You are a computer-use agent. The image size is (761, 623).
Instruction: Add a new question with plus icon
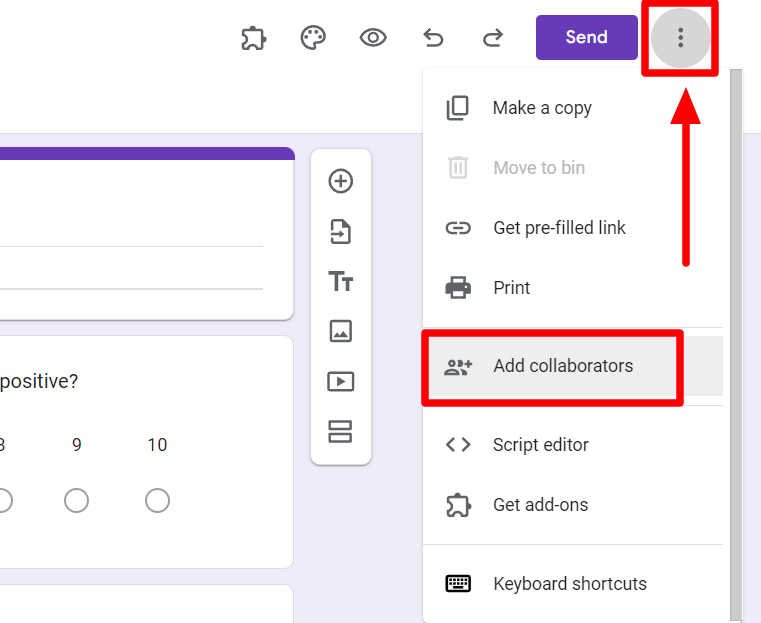coord(341,181)
